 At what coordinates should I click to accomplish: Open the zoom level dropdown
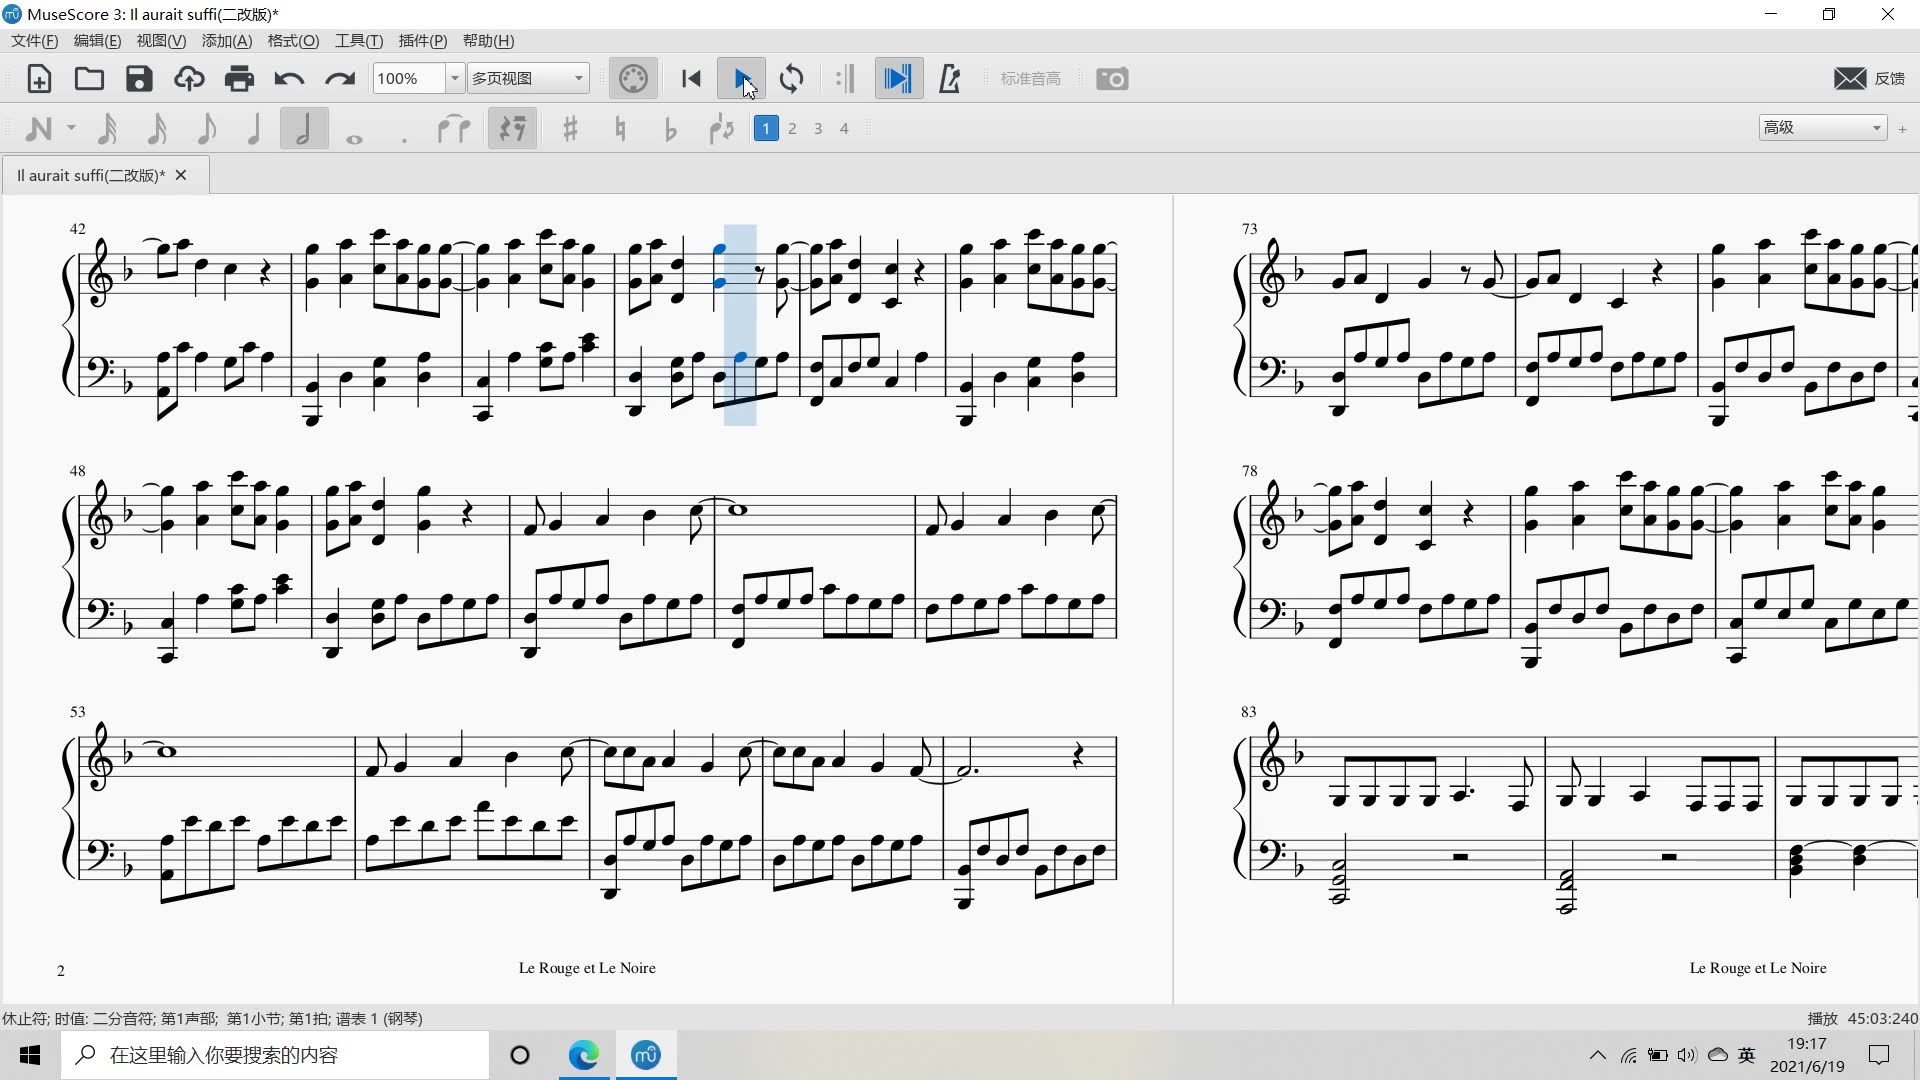pos(454,78)
